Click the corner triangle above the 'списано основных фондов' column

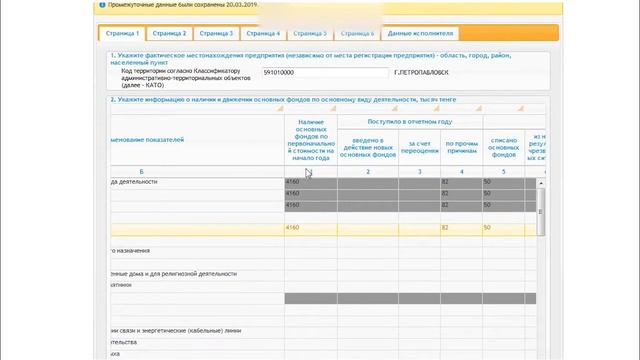click(x=520, y=109)
